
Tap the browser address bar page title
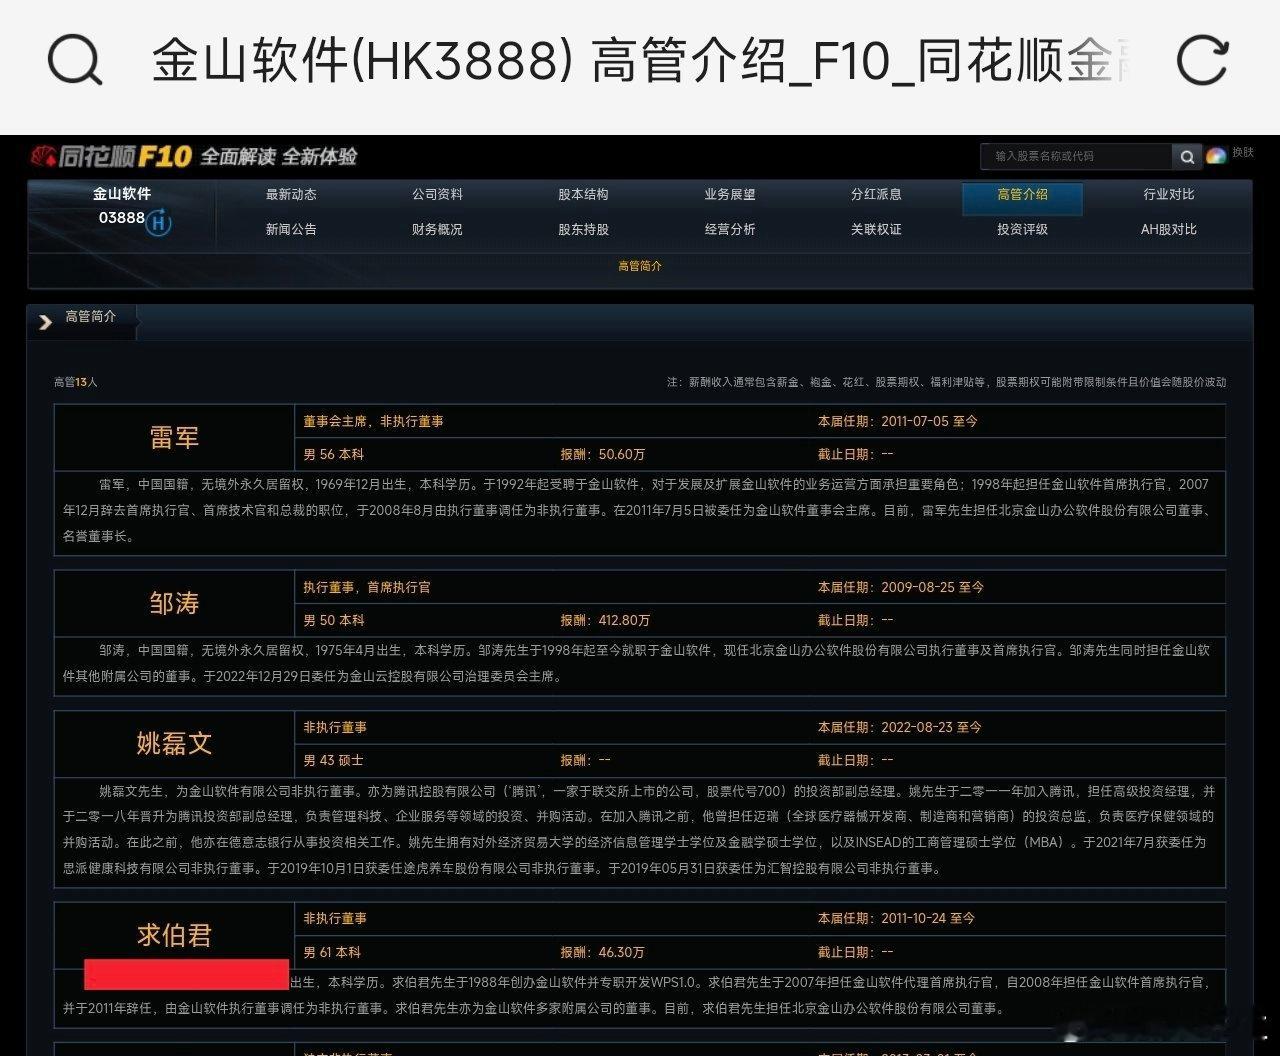640,61
